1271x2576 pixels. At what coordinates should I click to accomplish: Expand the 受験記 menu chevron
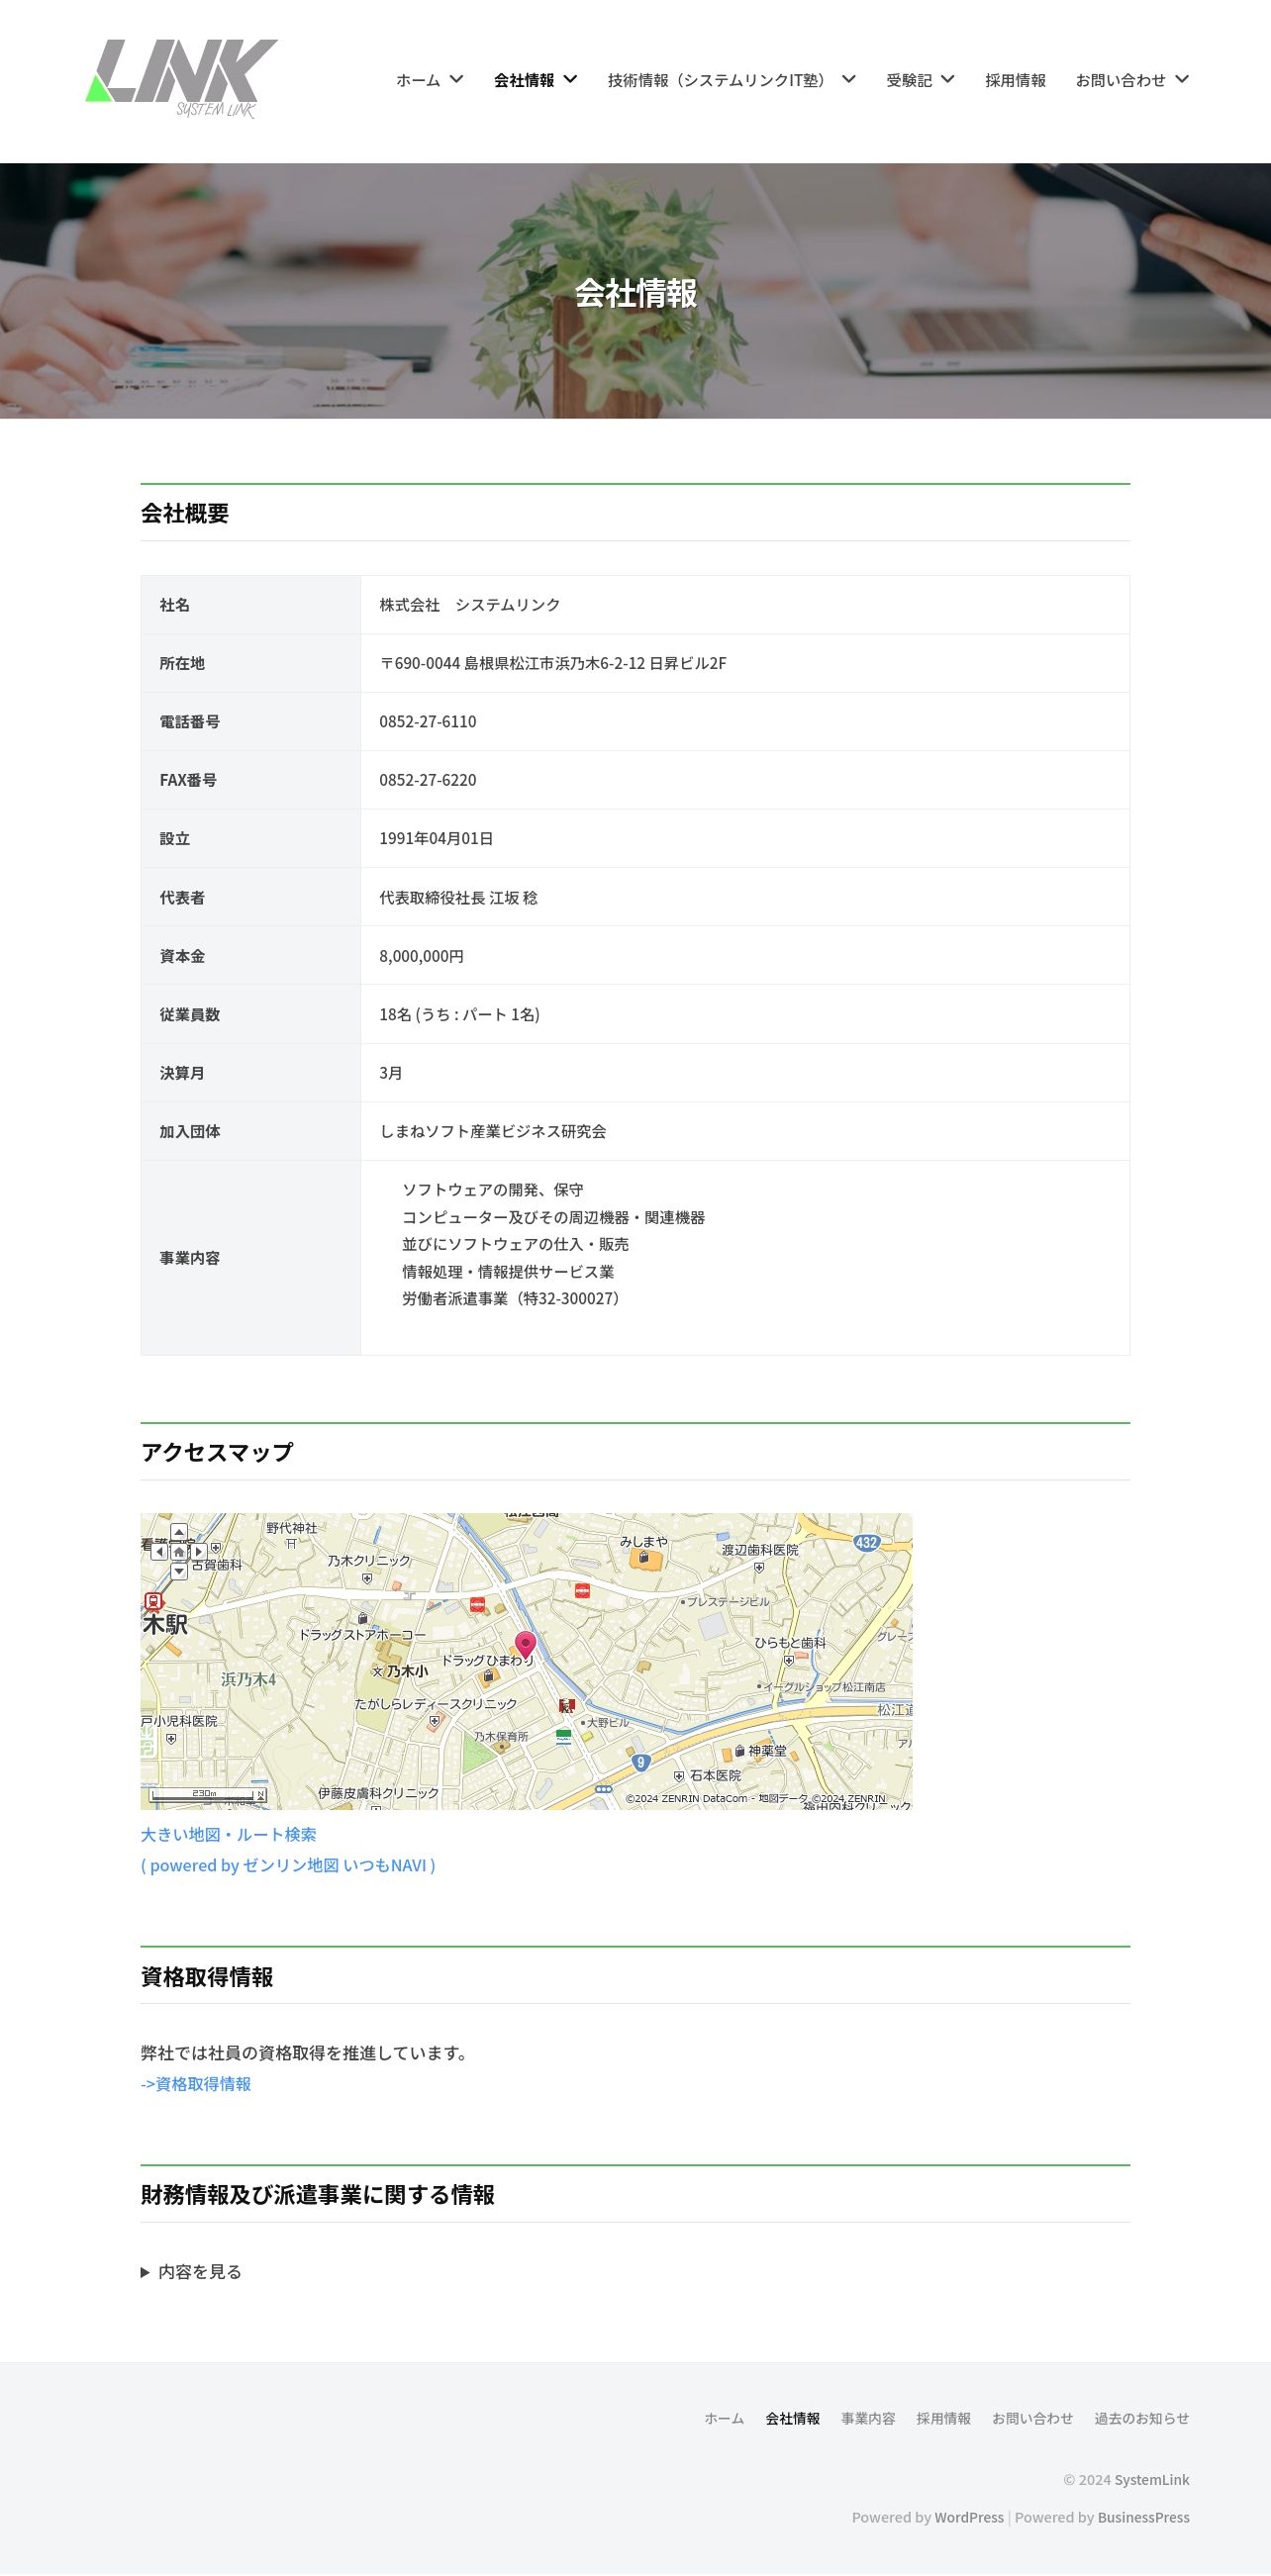coord(947,79)
